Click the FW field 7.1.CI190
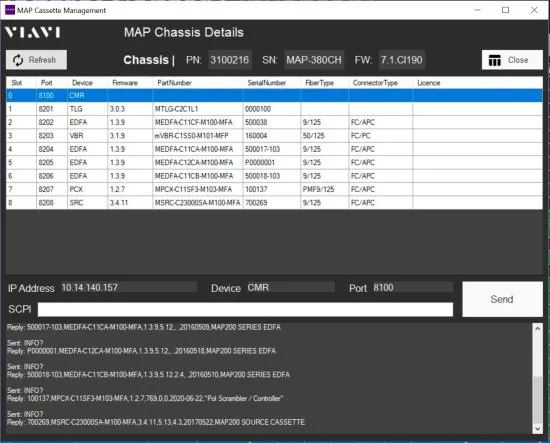This screenshot has height=443, width=550. pos(402,60)
